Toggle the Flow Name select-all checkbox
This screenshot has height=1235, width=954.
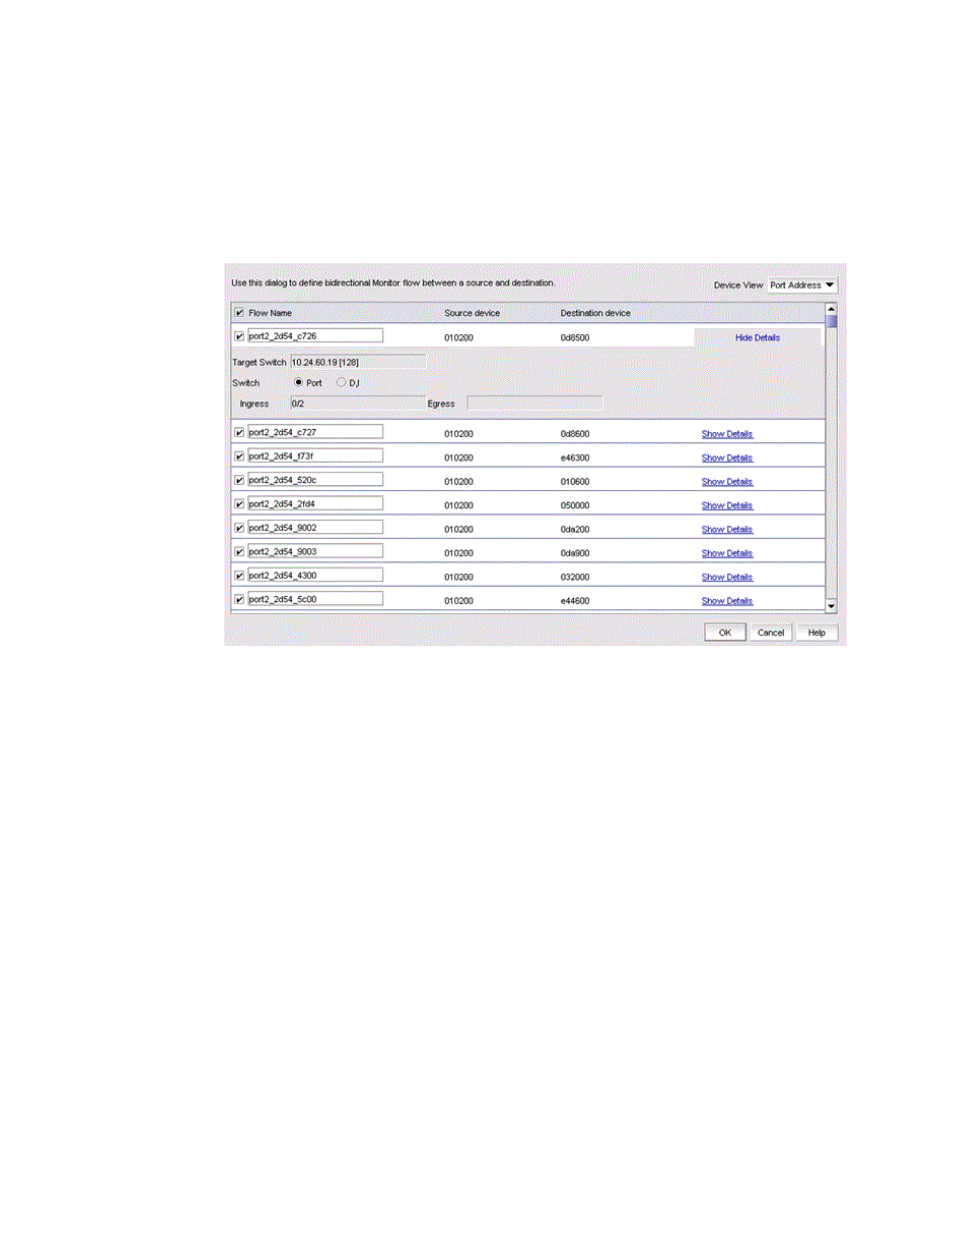(239, 313)
